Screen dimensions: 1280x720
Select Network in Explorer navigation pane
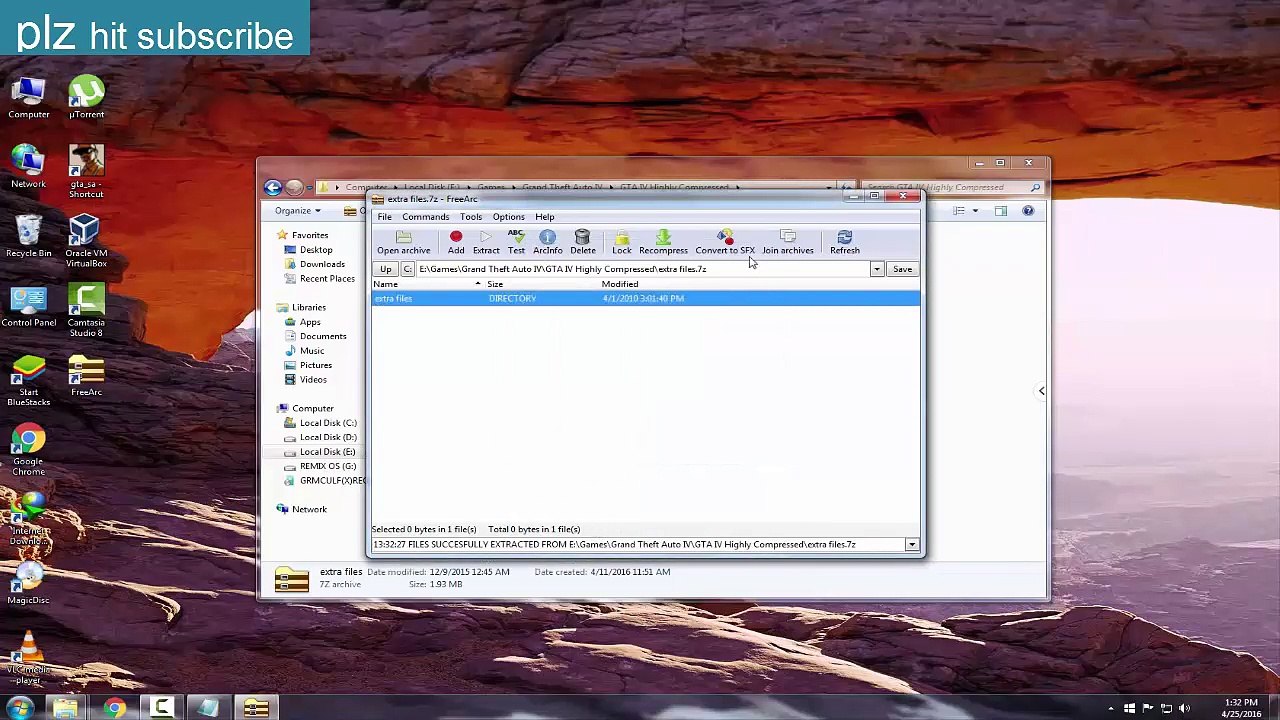click(309, 509)
